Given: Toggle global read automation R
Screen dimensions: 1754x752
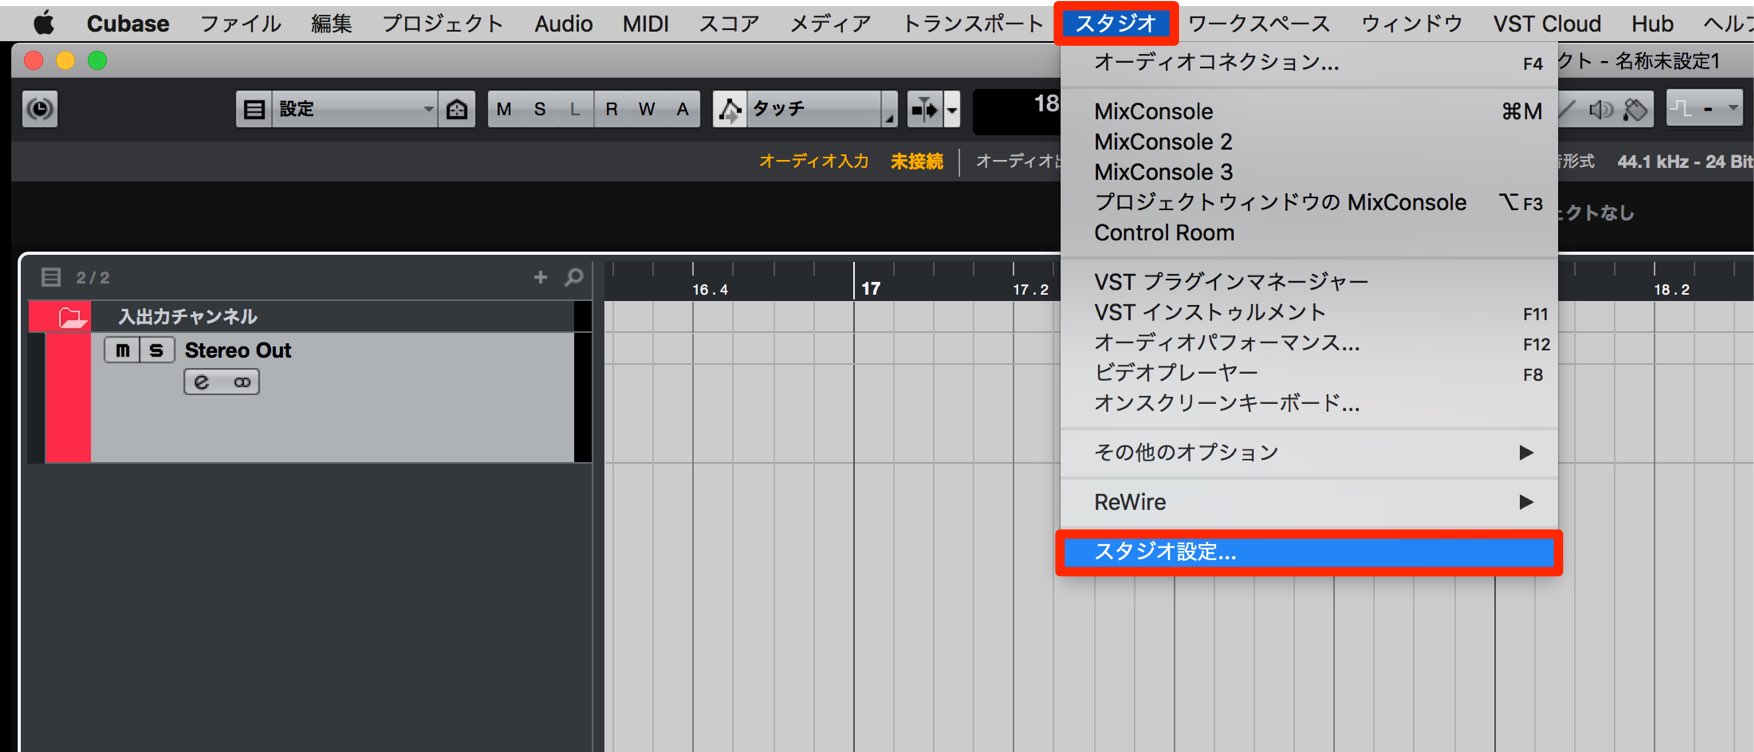Looking at the screenshot, I should 611,109.
